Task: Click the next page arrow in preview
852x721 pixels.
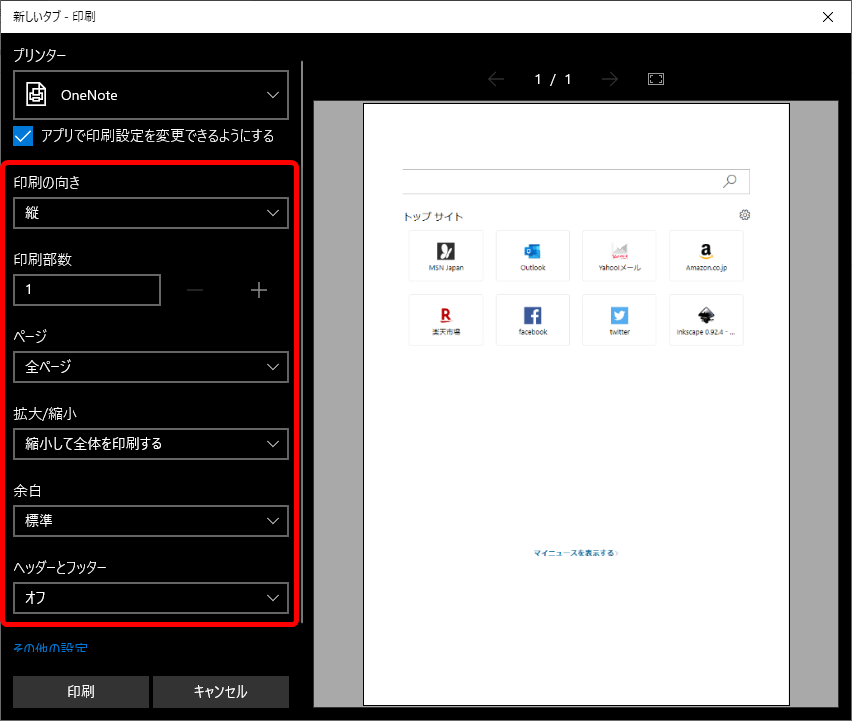Action: coord(610,78)
